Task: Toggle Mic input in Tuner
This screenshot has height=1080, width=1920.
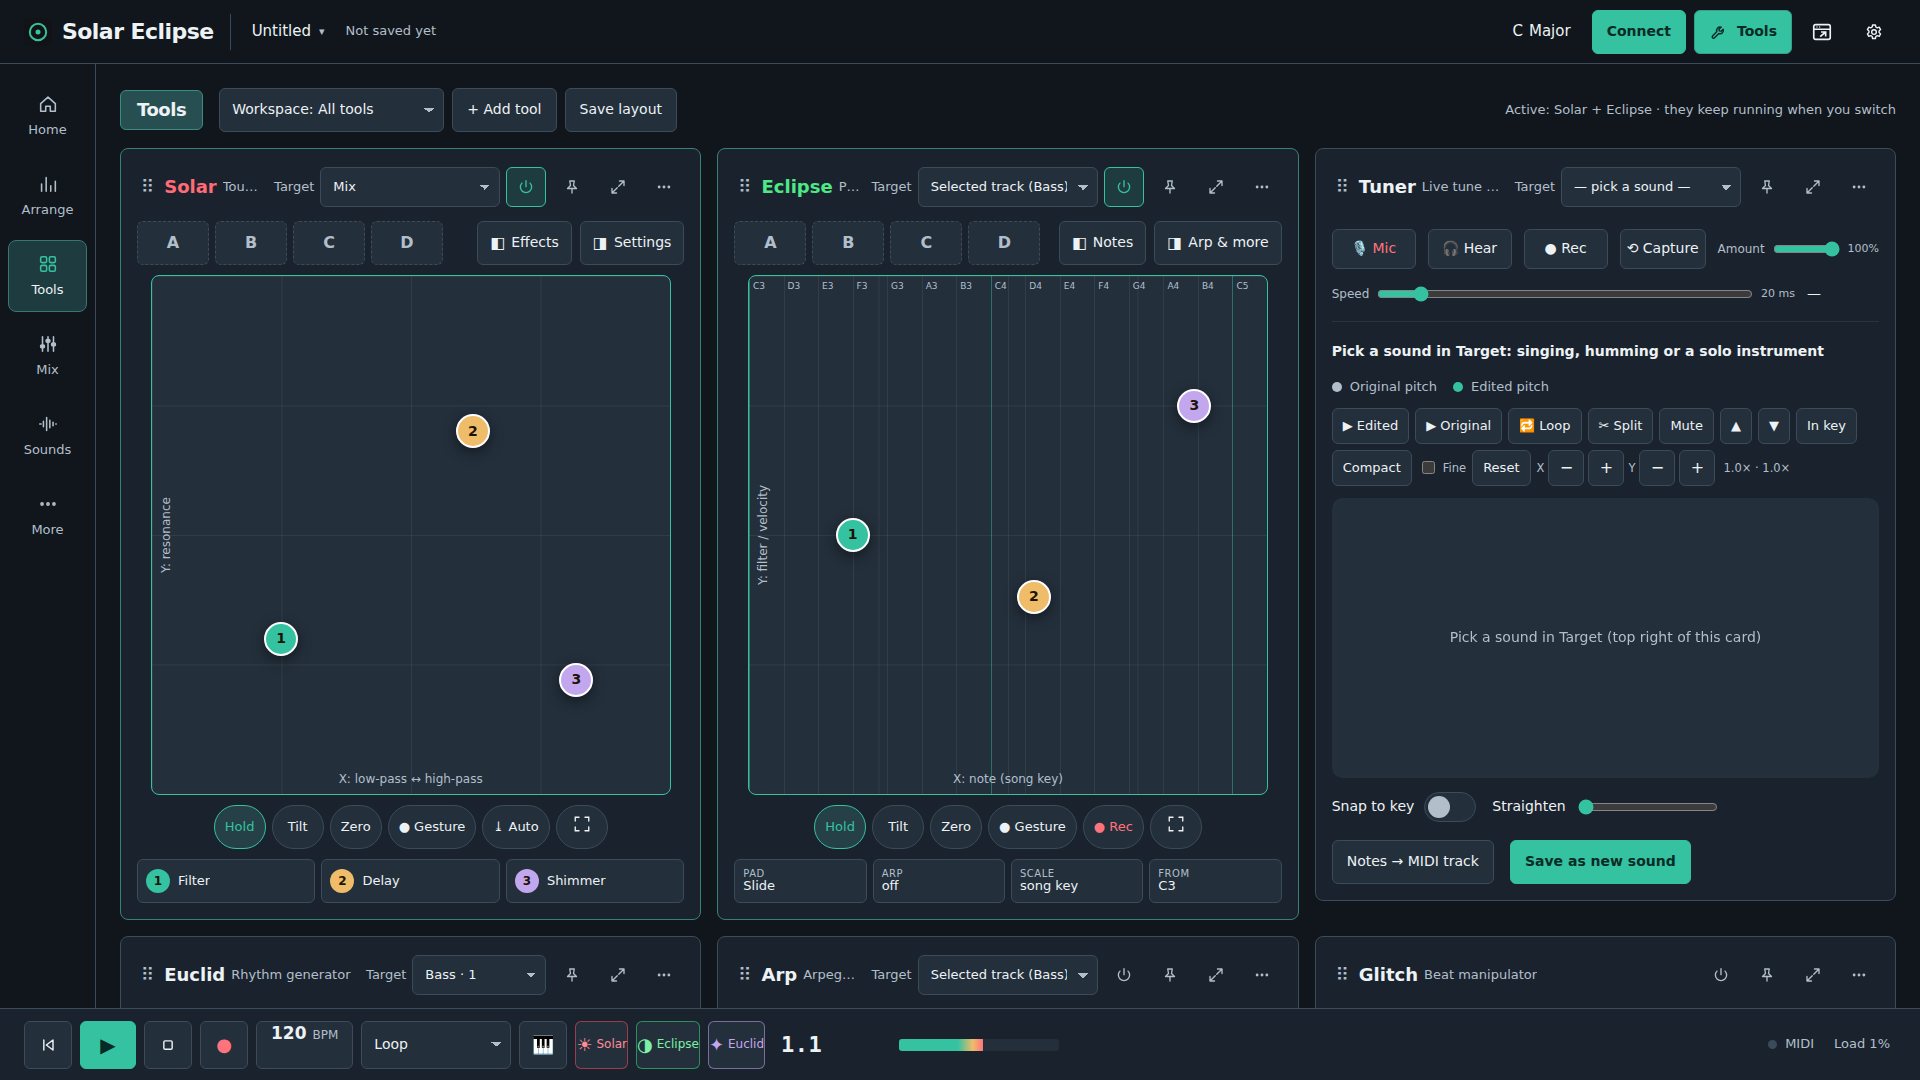Action: pyautogui.click(x=1373, y=249)
